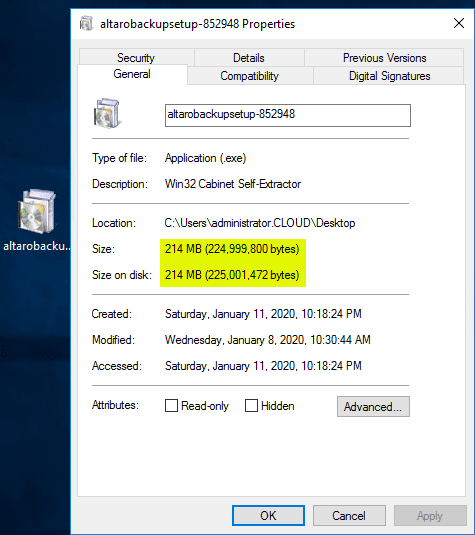Viewport: 475px width, 535px height.
Task: Enable the Read-only checkbox
Action: click(x=171, y=406)
